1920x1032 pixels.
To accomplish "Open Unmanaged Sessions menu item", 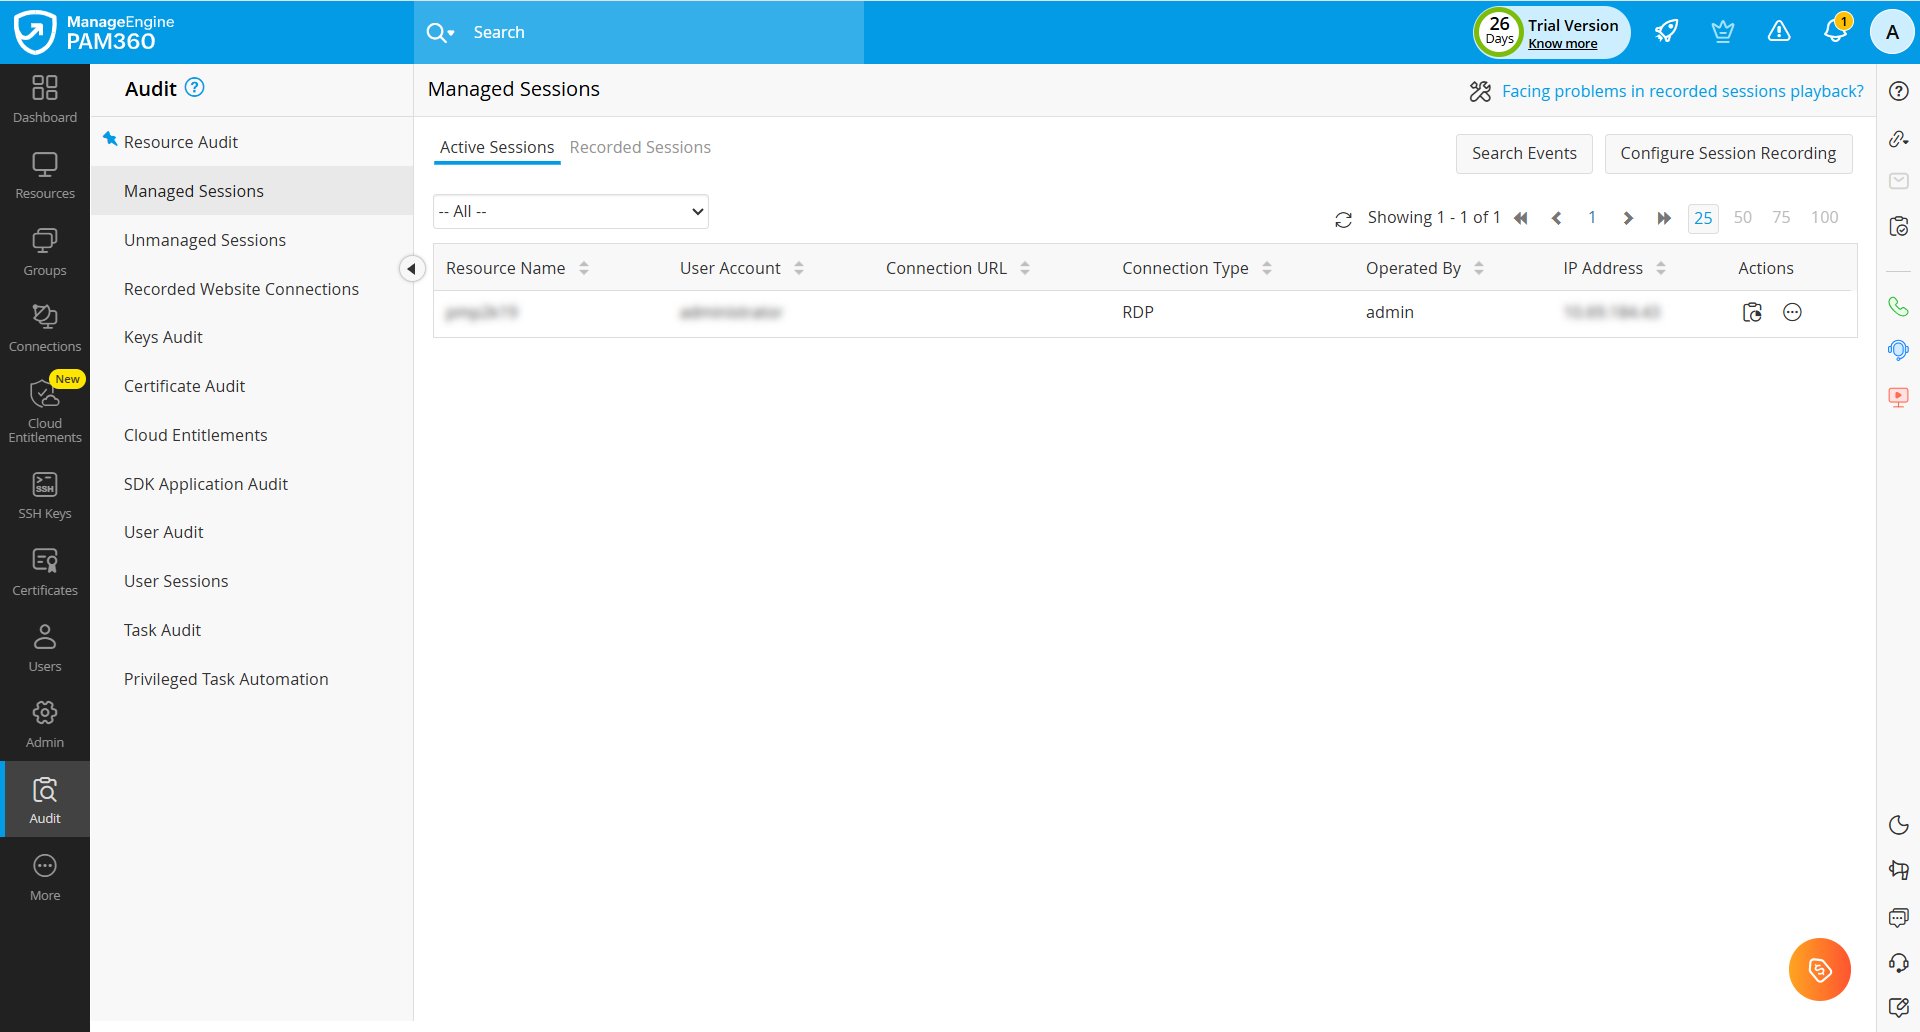I will (205, 240).
